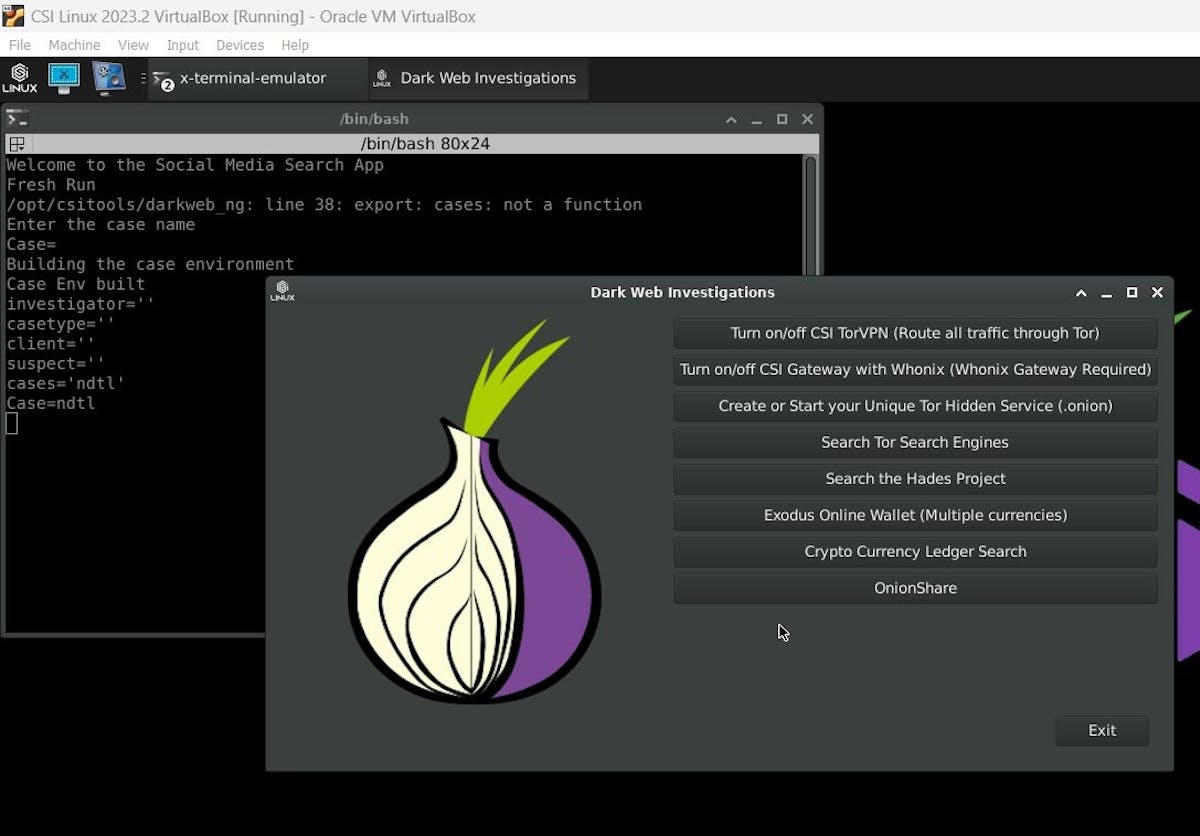Image resolution: width=1200 pixels, height=836 pixels.
Task: Open the Devices menu
Action: (x=240, y=45)
